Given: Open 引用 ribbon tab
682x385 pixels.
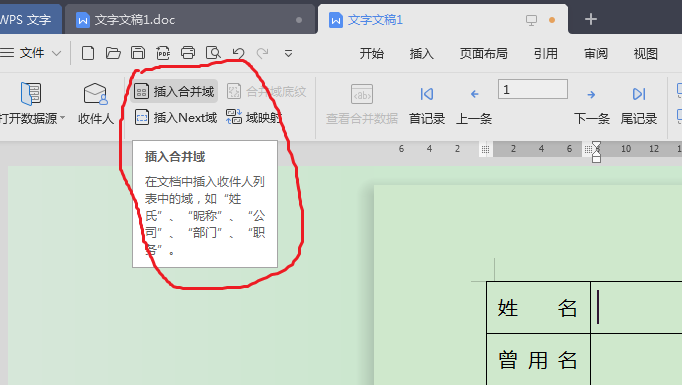Looking at the screenshot, I should coord(545,54).
